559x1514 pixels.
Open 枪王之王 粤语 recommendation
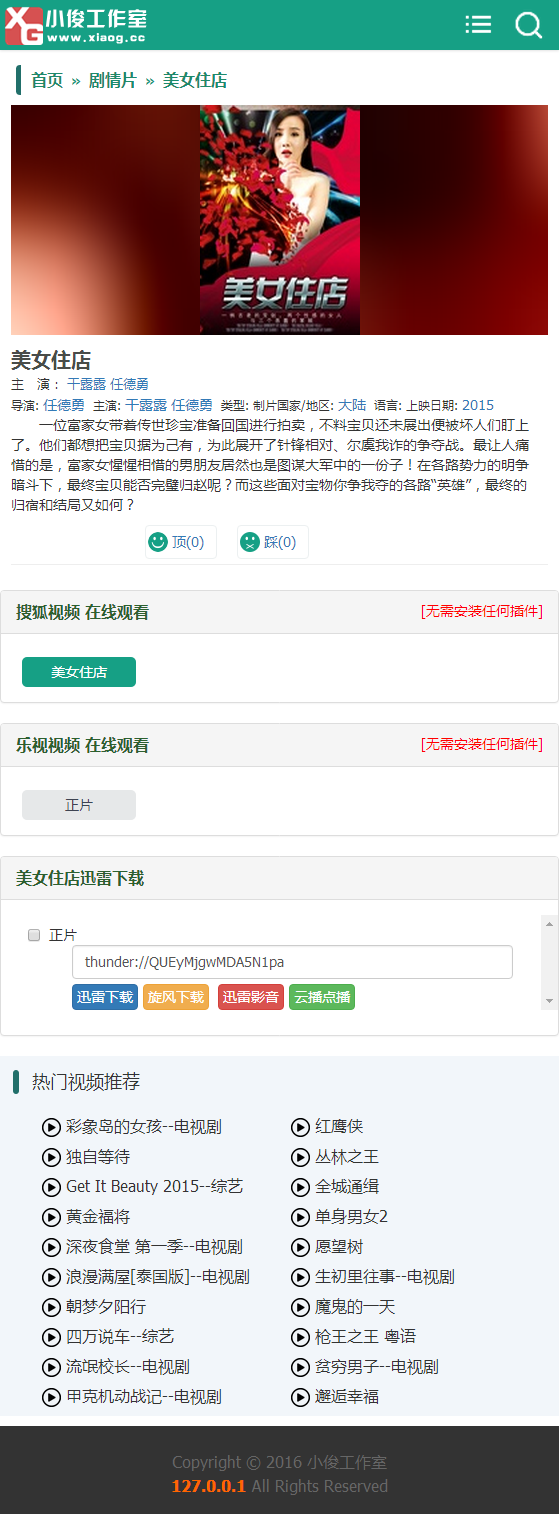365,1337
